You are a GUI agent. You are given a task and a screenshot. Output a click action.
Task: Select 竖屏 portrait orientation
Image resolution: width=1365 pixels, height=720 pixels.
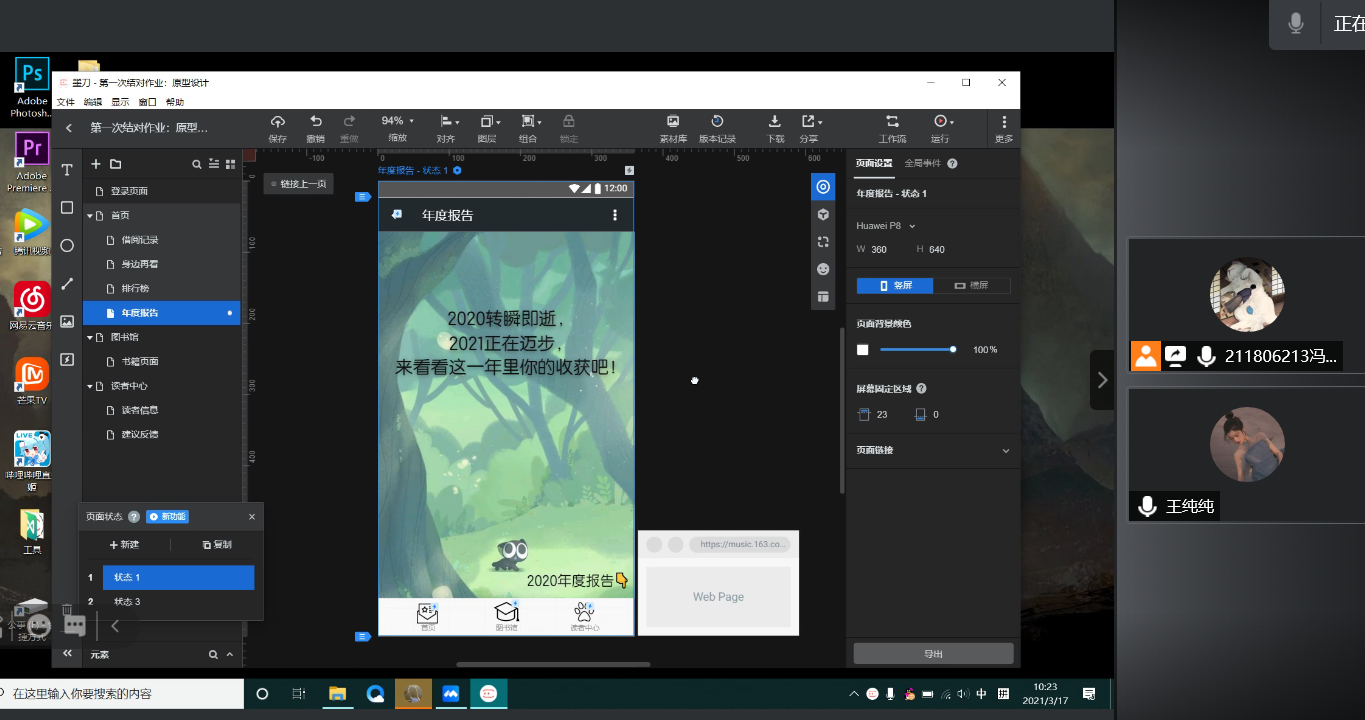895,286
